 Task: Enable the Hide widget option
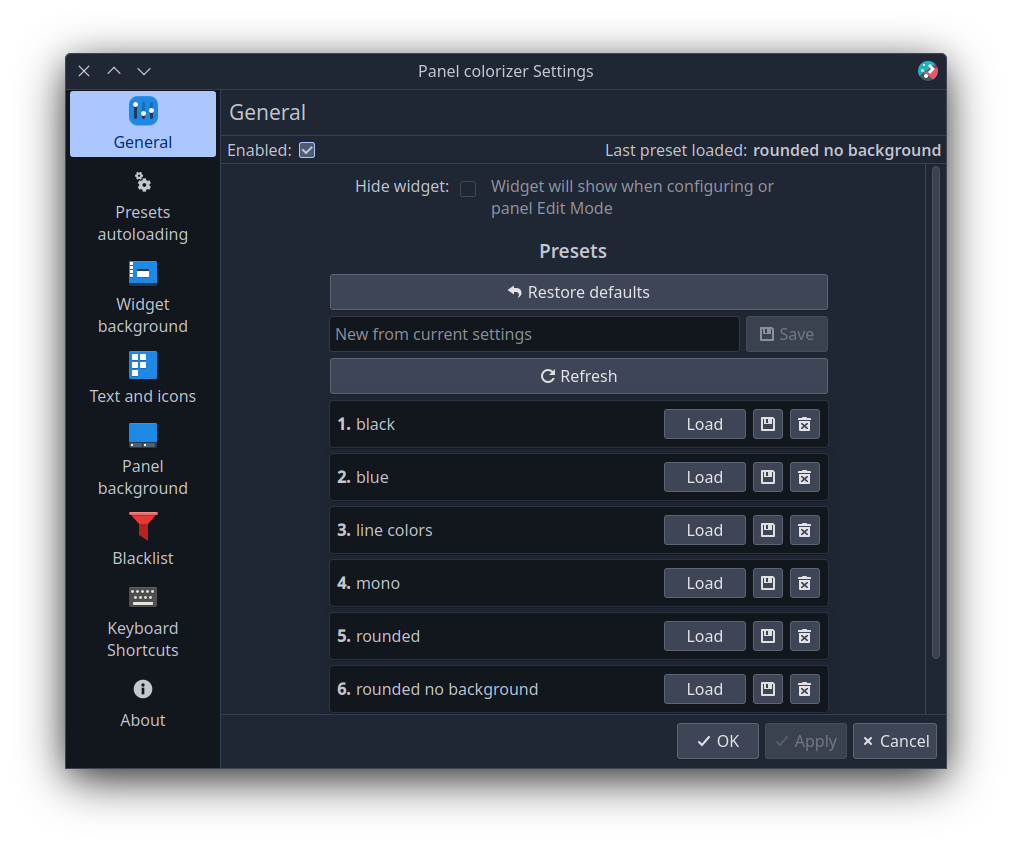click(468, 188)
